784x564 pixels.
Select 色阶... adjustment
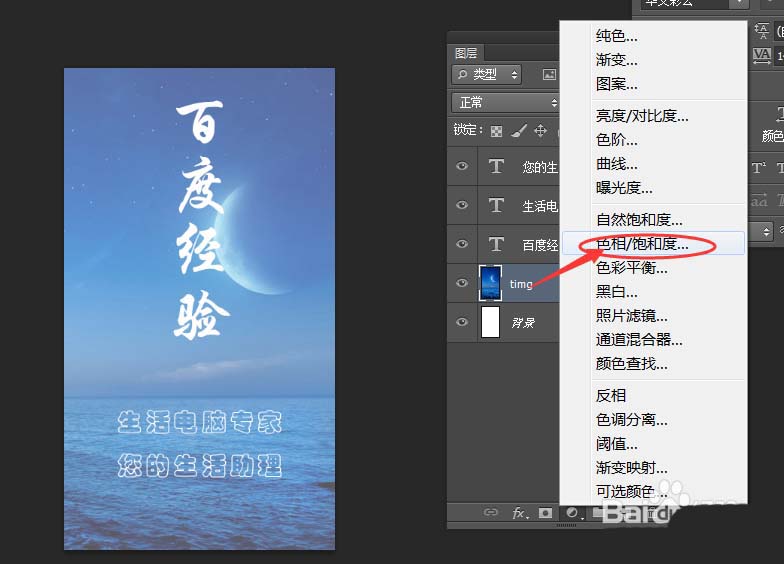click(x=616, y=140)
